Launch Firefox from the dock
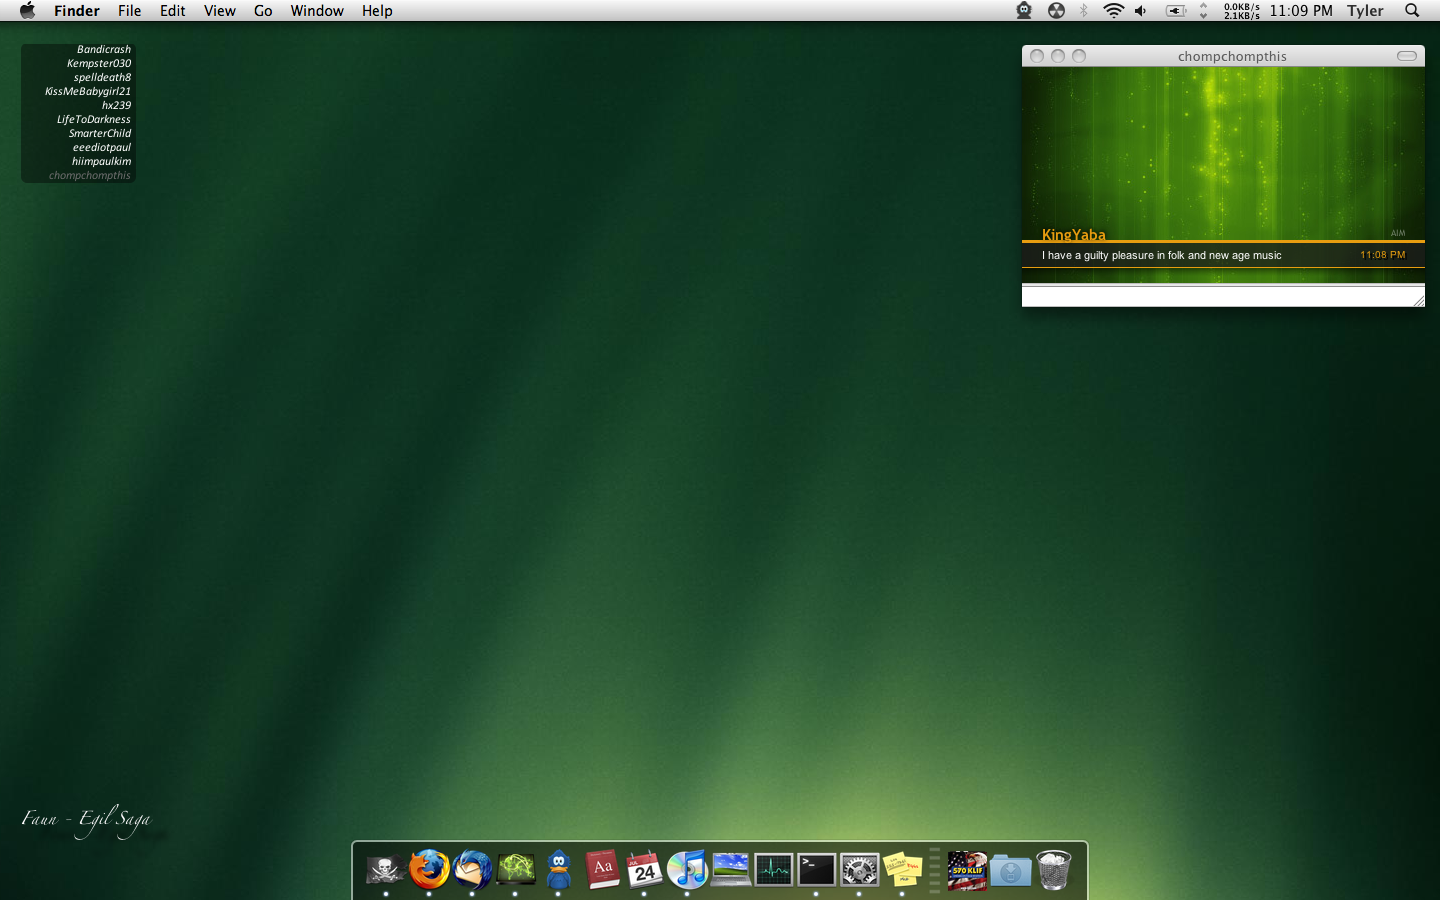The image size is (1440, 900). tap(429, 870)
